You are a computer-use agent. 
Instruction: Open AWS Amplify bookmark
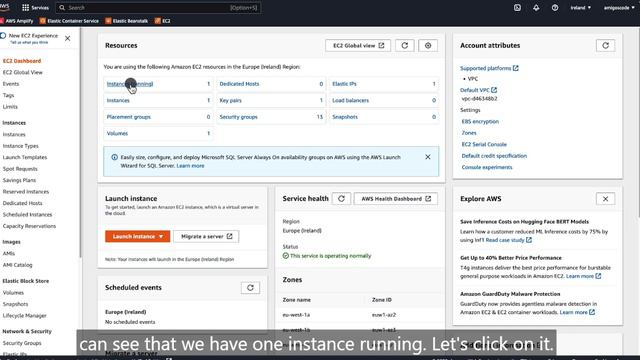pos(17,21)
